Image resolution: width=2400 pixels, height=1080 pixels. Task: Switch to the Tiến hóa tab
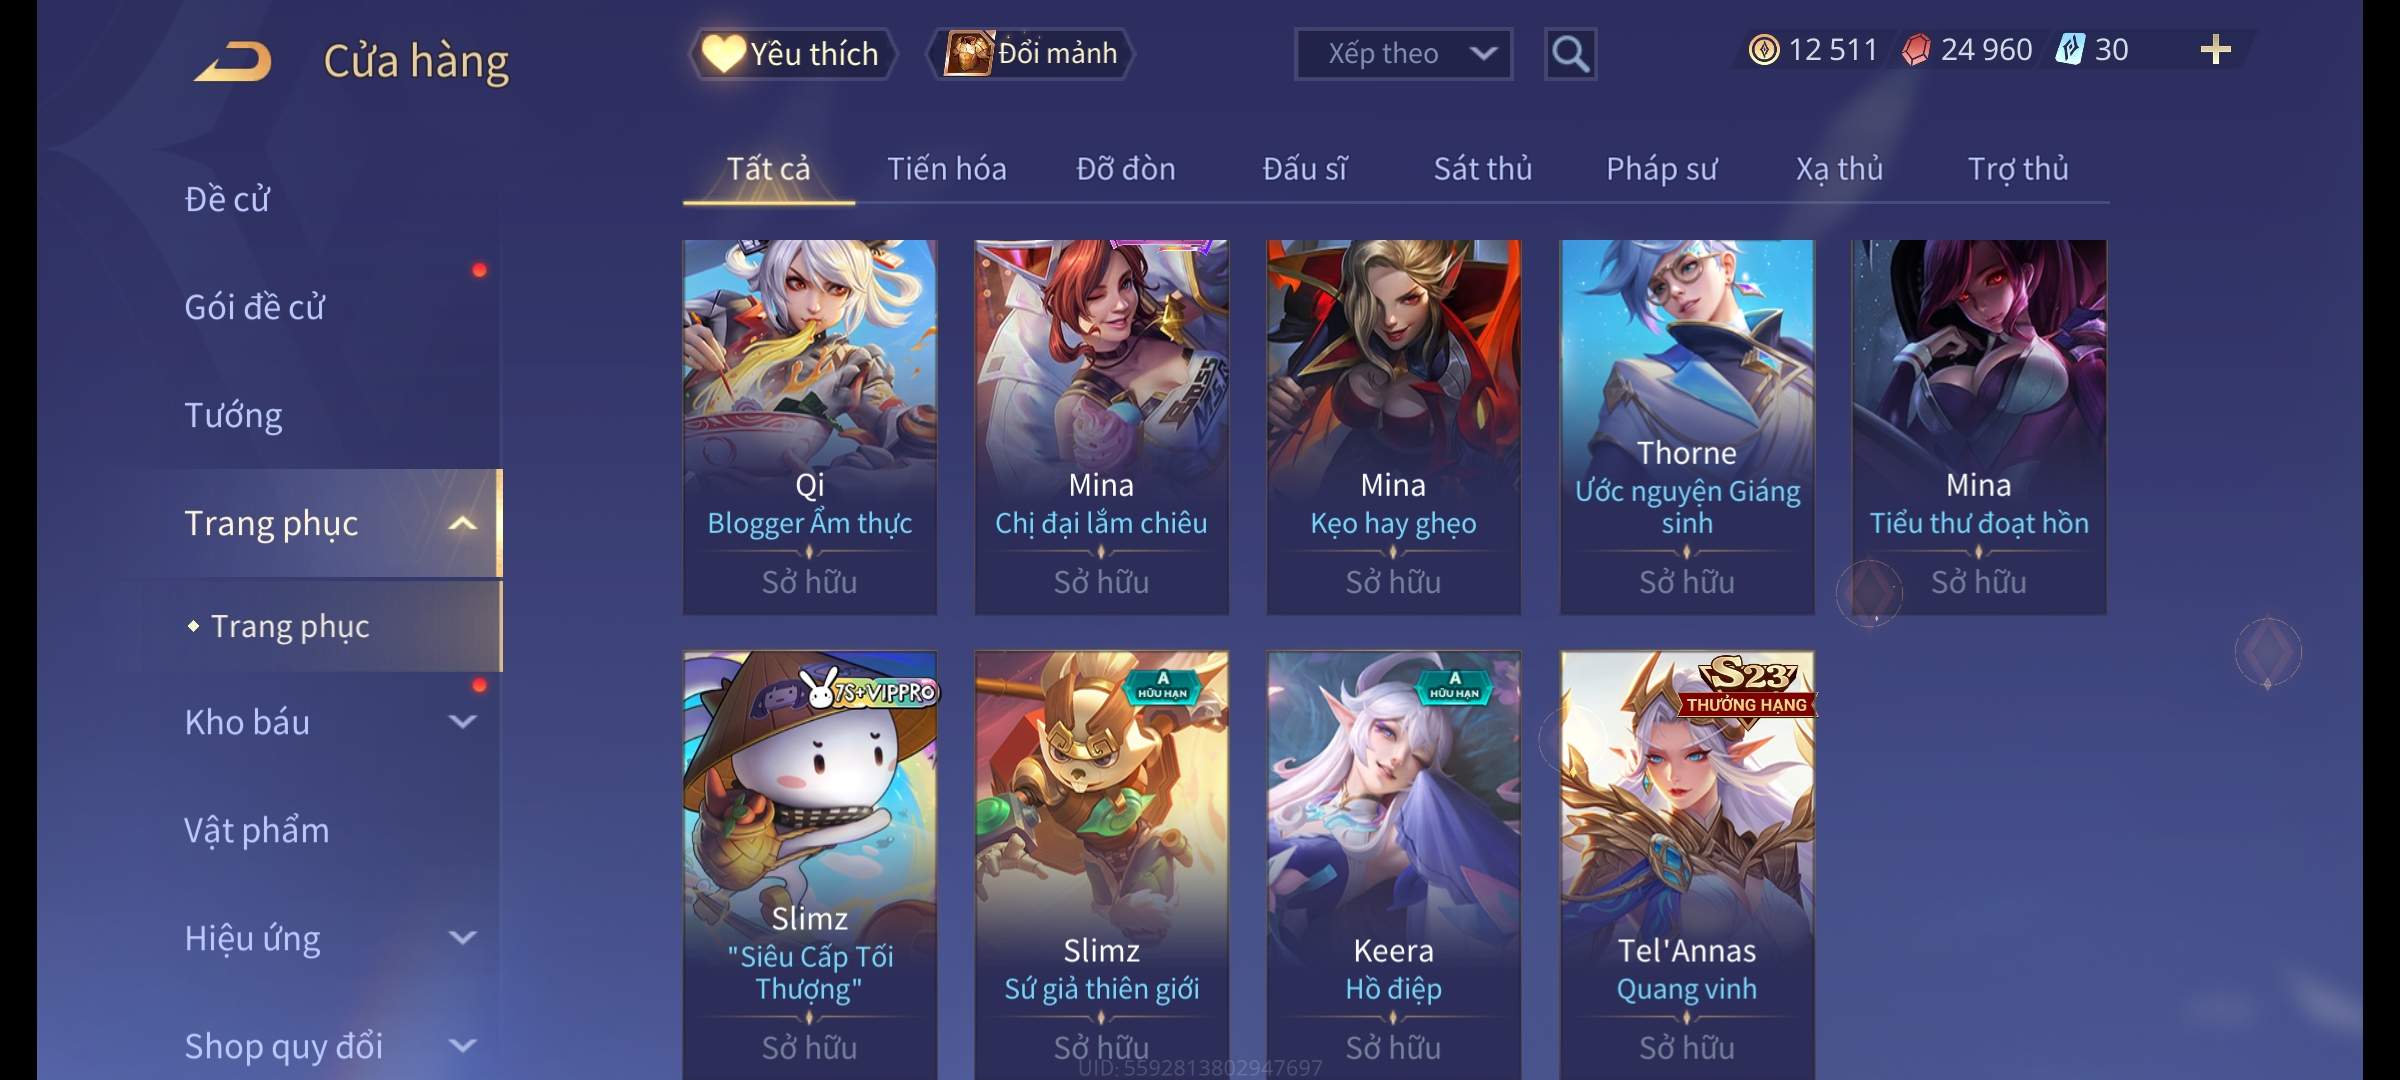click(x=946, y=169)
